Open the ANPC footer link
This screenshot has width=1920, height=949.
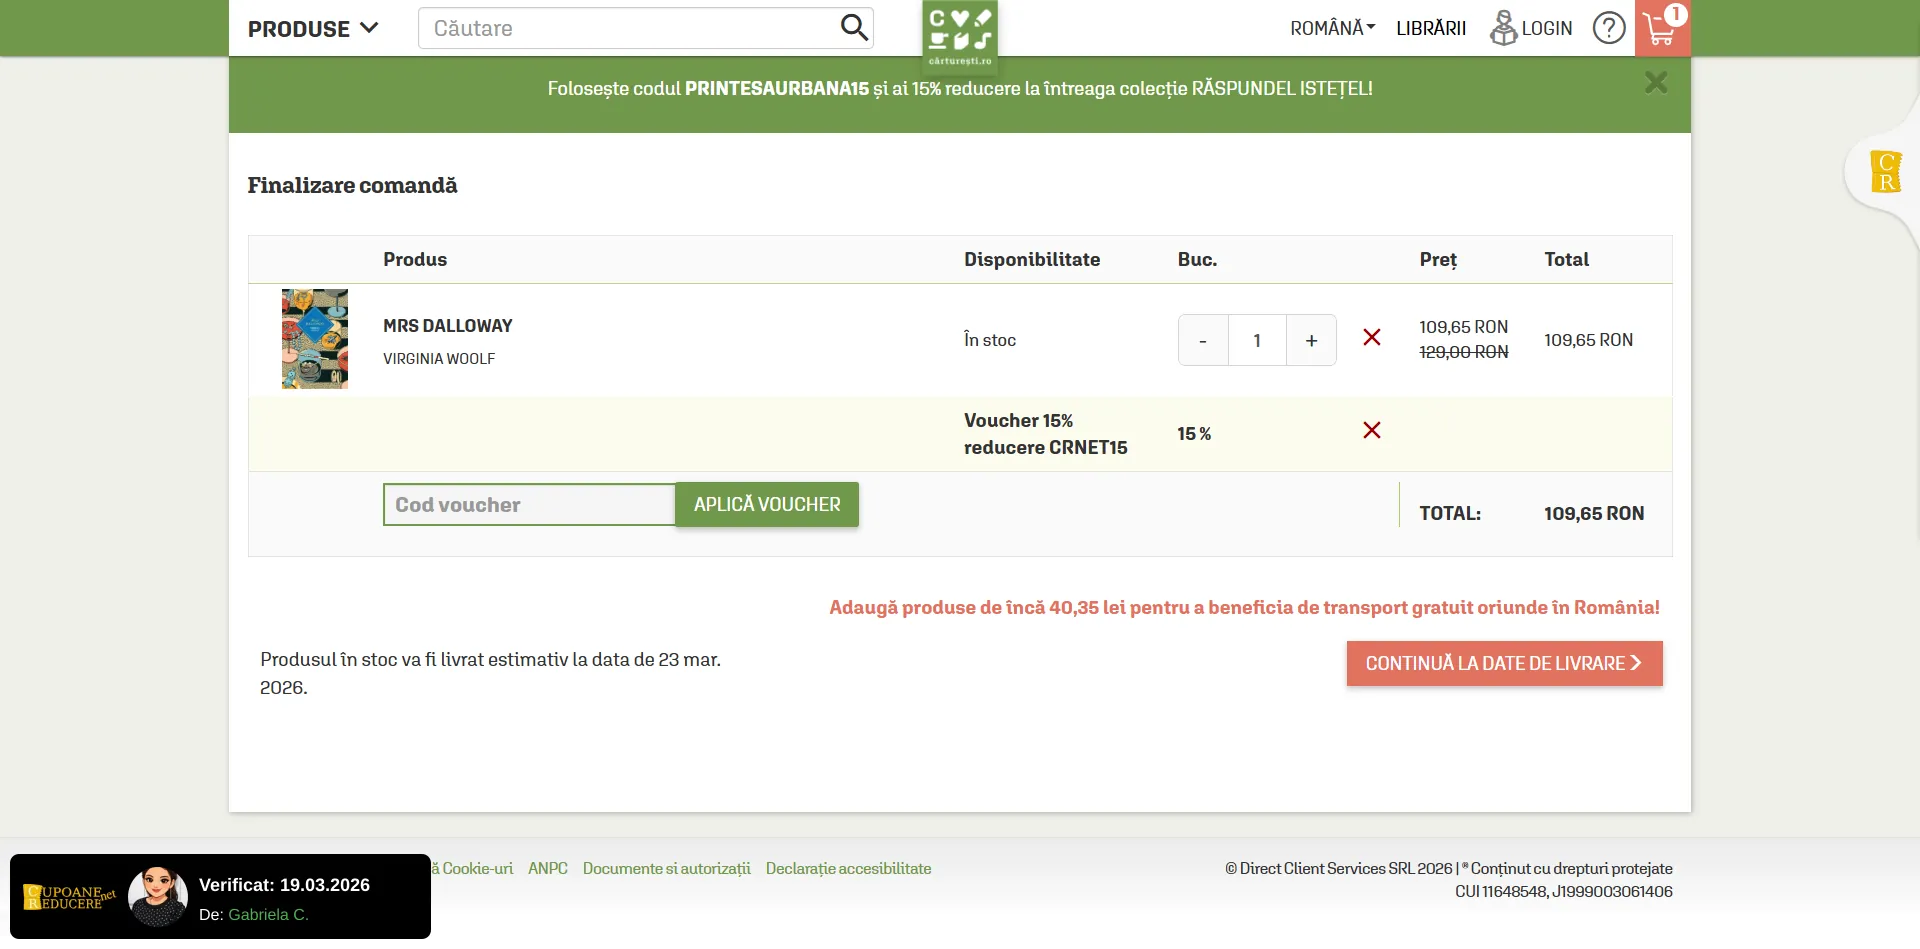coord(548,869)
